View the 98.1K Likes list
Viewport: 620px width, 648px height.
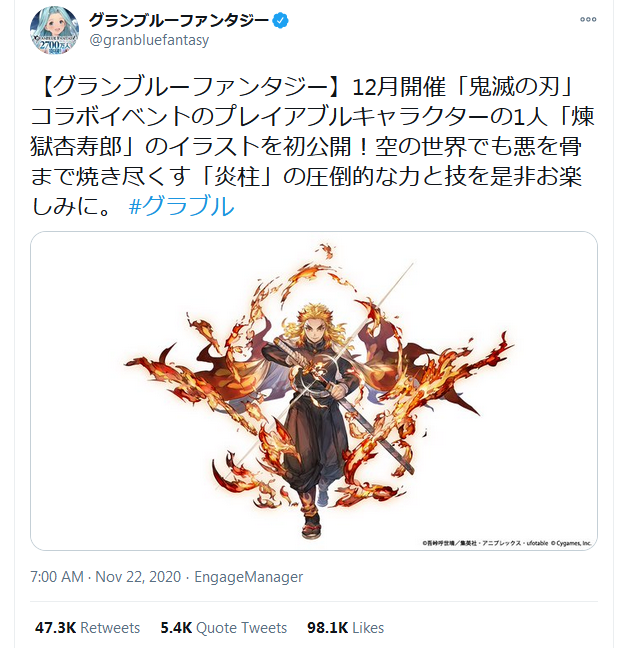pos(346,627)
